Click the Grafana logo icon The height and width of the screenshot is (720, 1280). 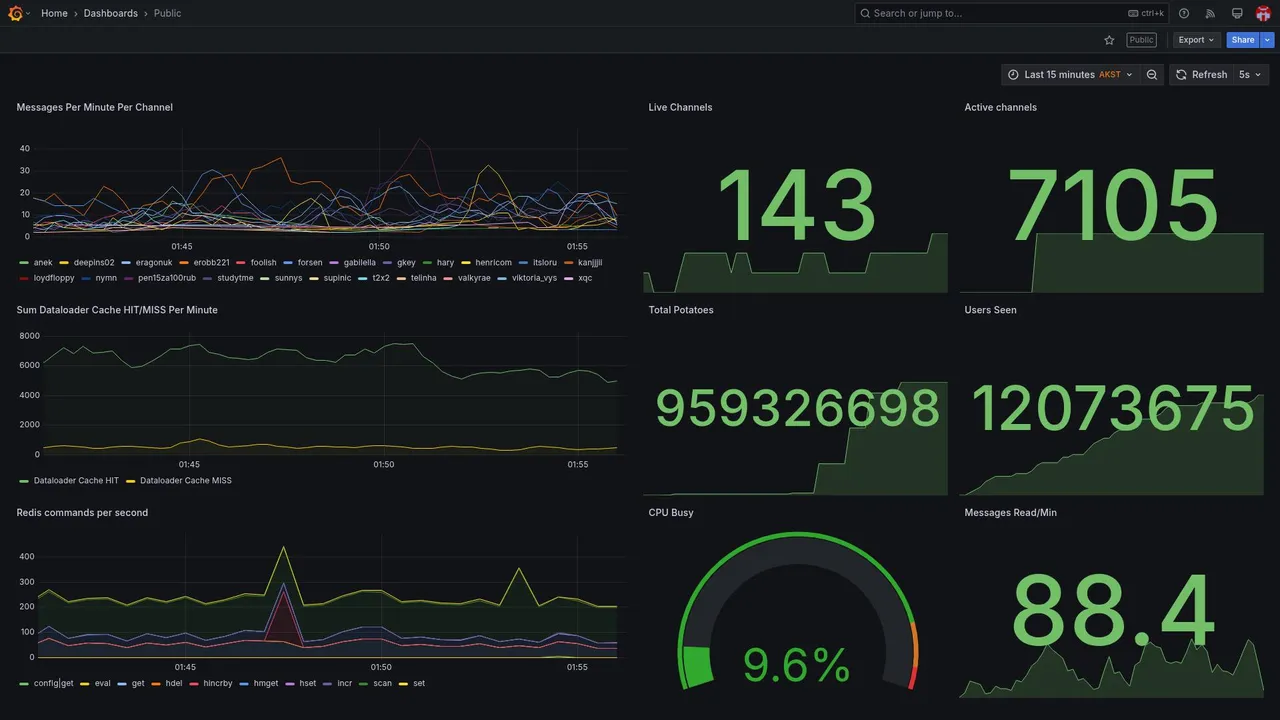coord(15,13)
